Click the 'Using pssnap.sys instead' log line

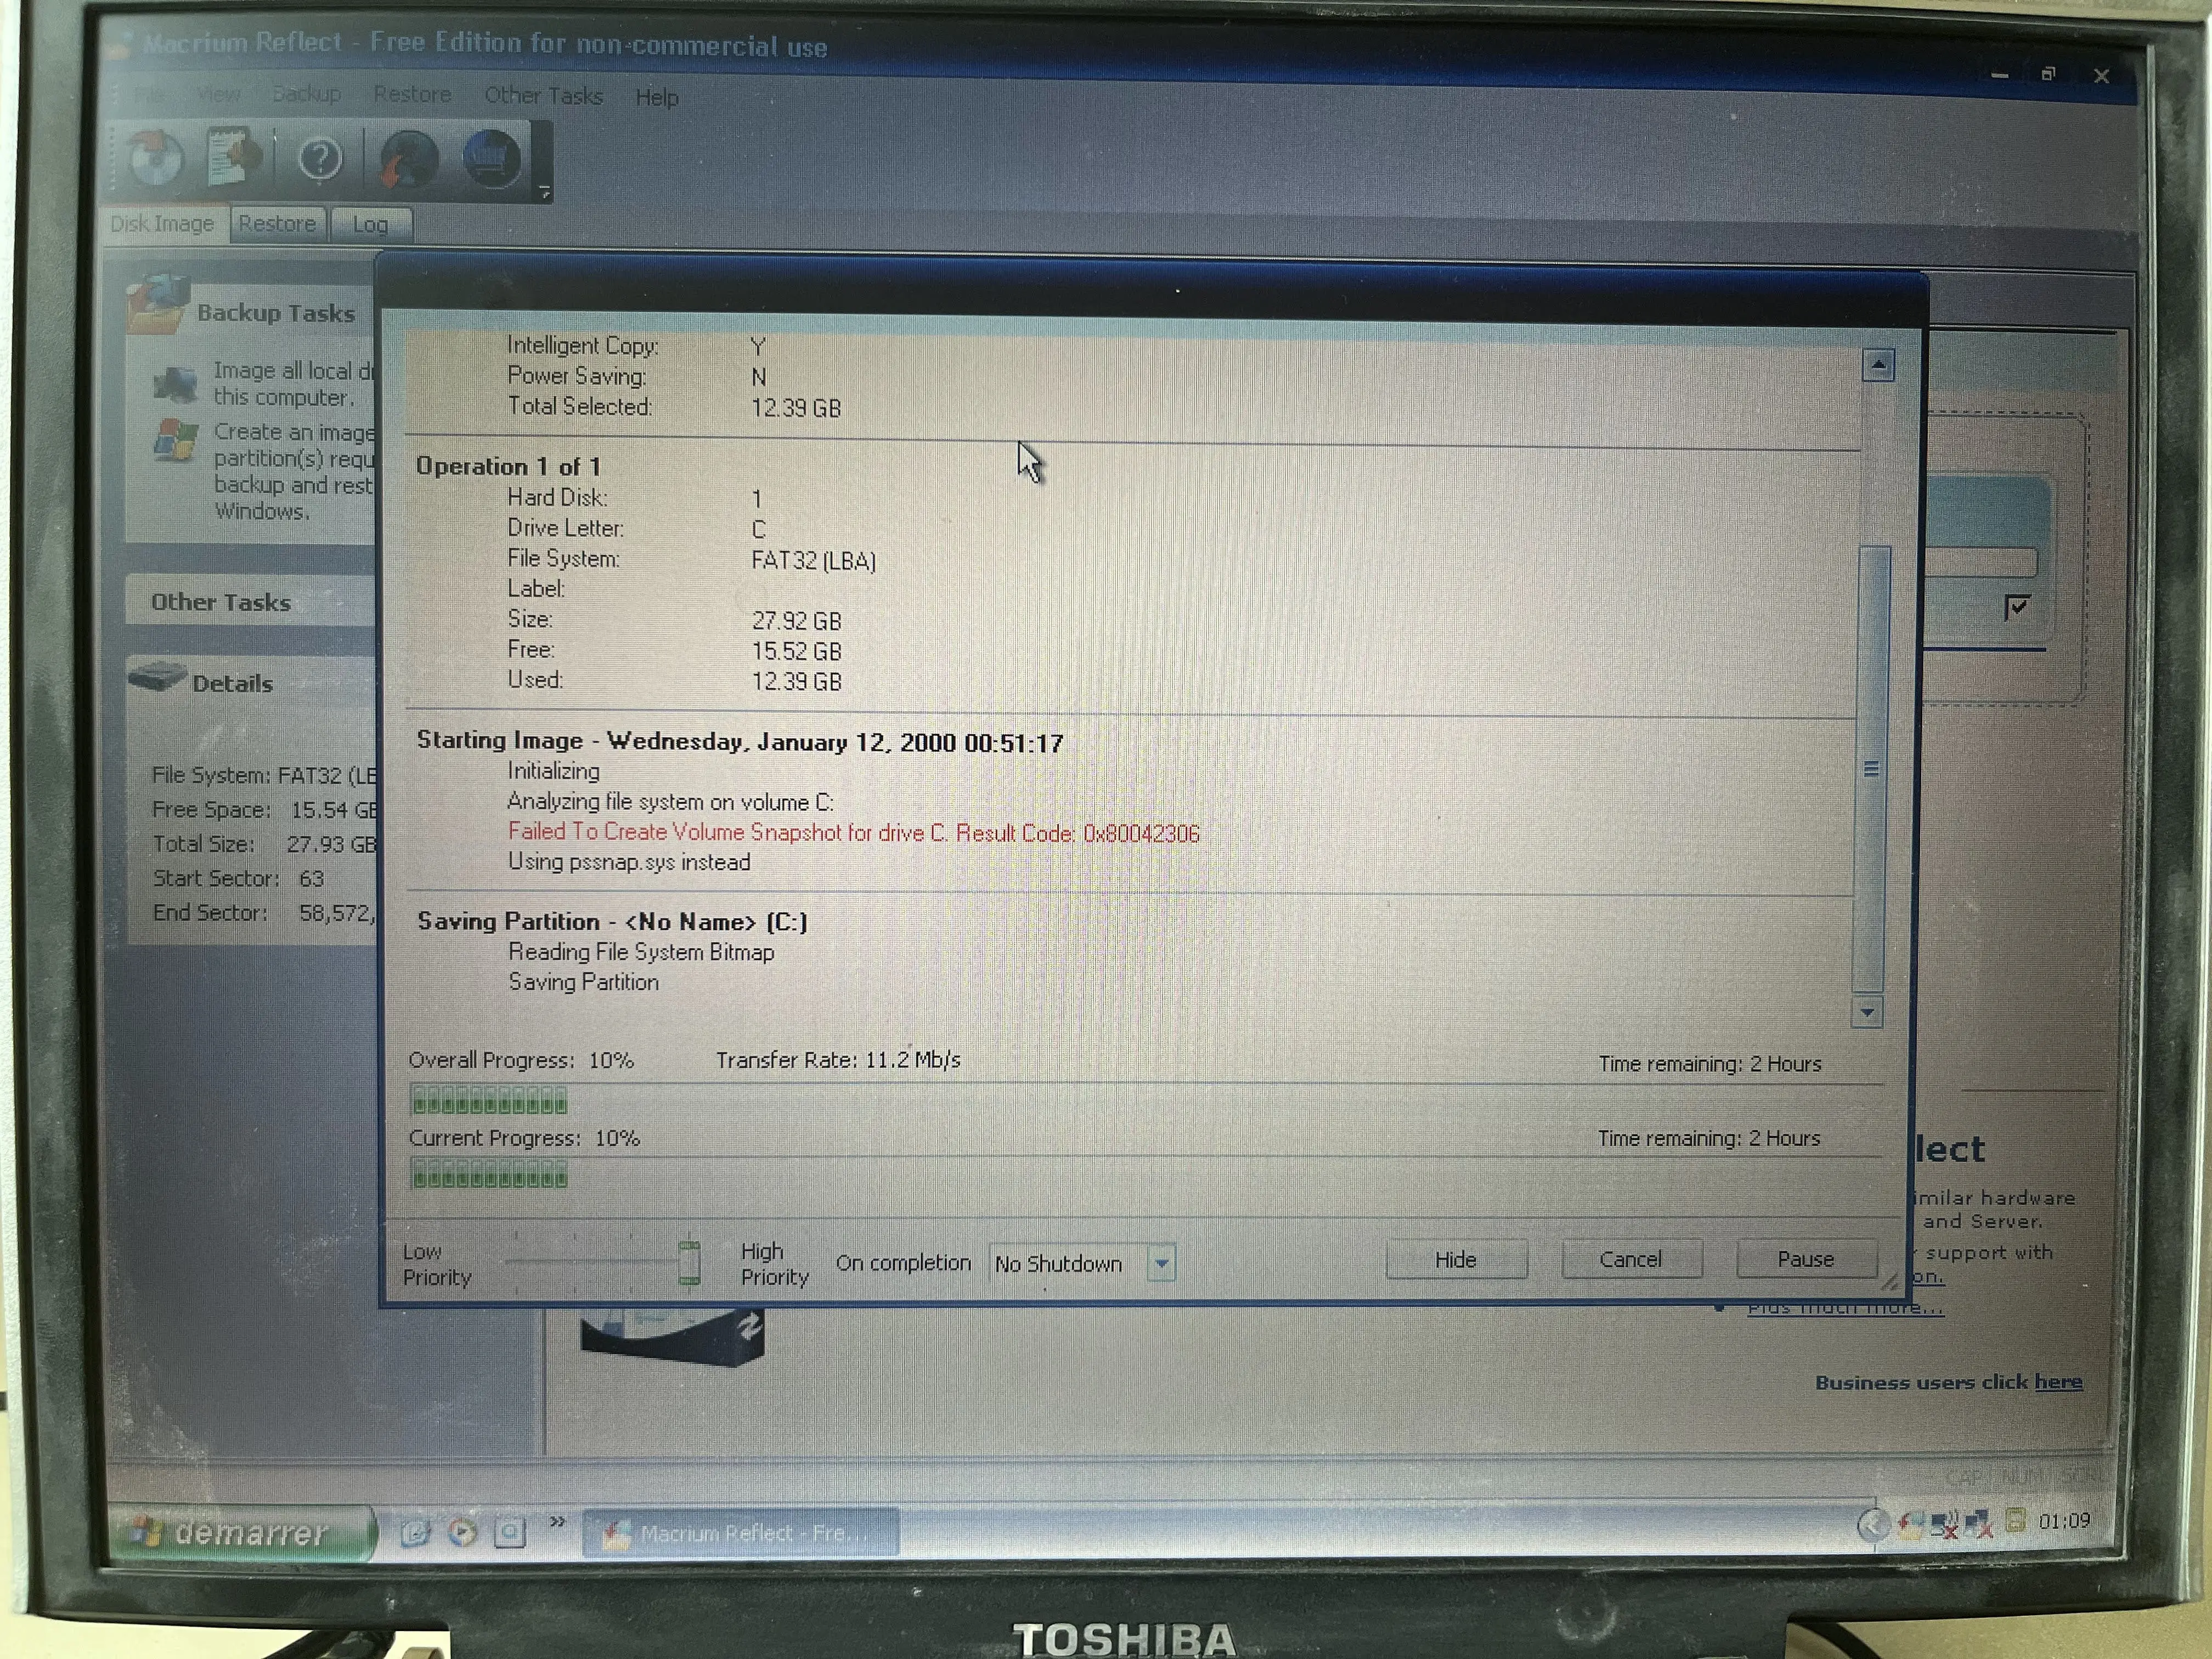click(x=629, y=862)
